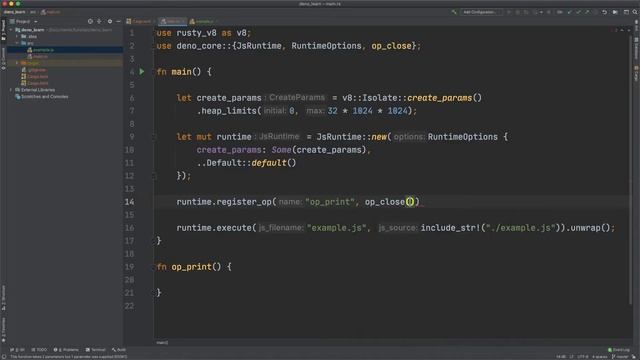Click Git commit checkmark in toolbar

click(578, 12)
